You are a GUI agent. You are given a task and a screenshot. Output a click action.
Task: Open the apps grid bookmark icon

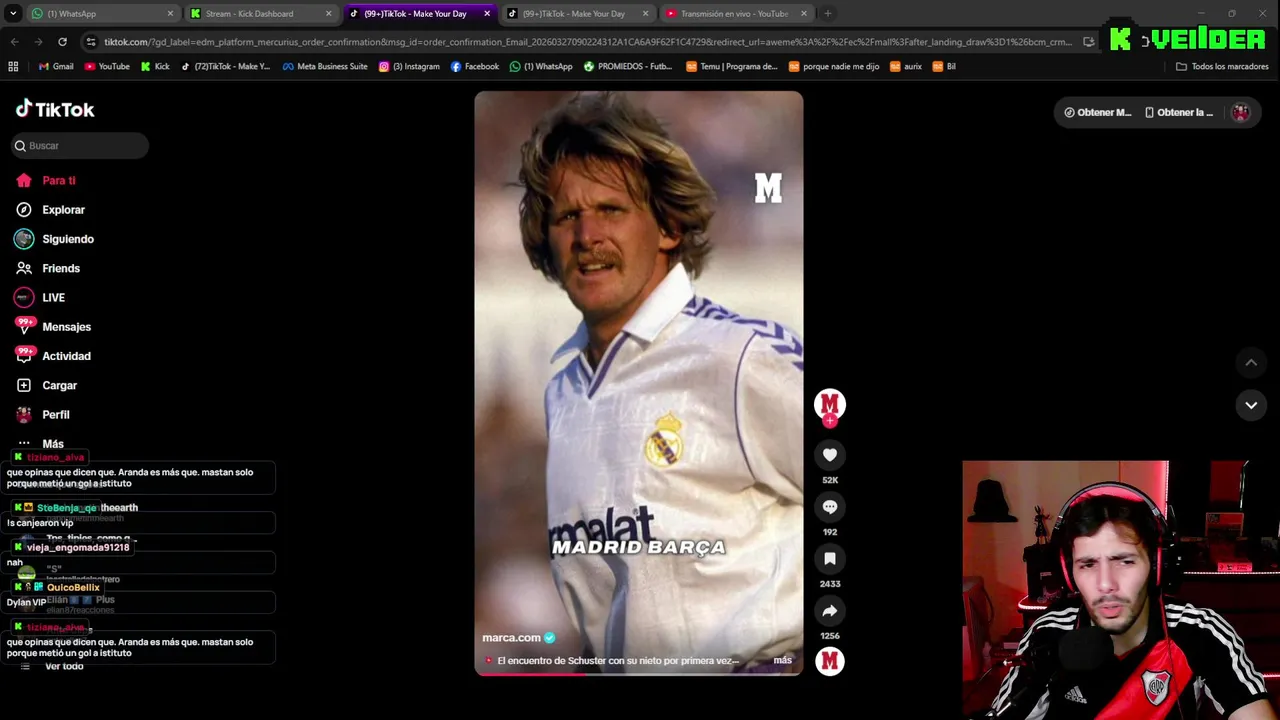click(13, 67)
